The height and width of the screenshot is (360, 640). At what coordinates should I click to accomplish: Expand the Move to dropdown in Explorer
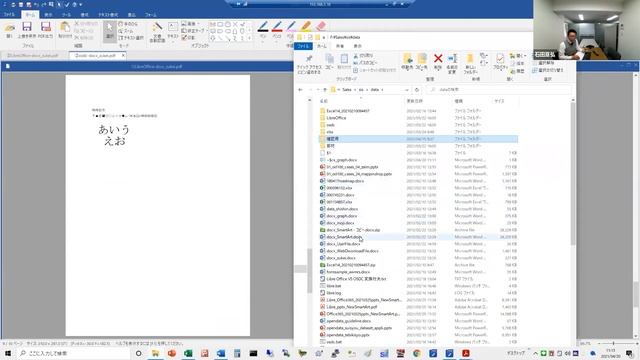click(407, 69)
